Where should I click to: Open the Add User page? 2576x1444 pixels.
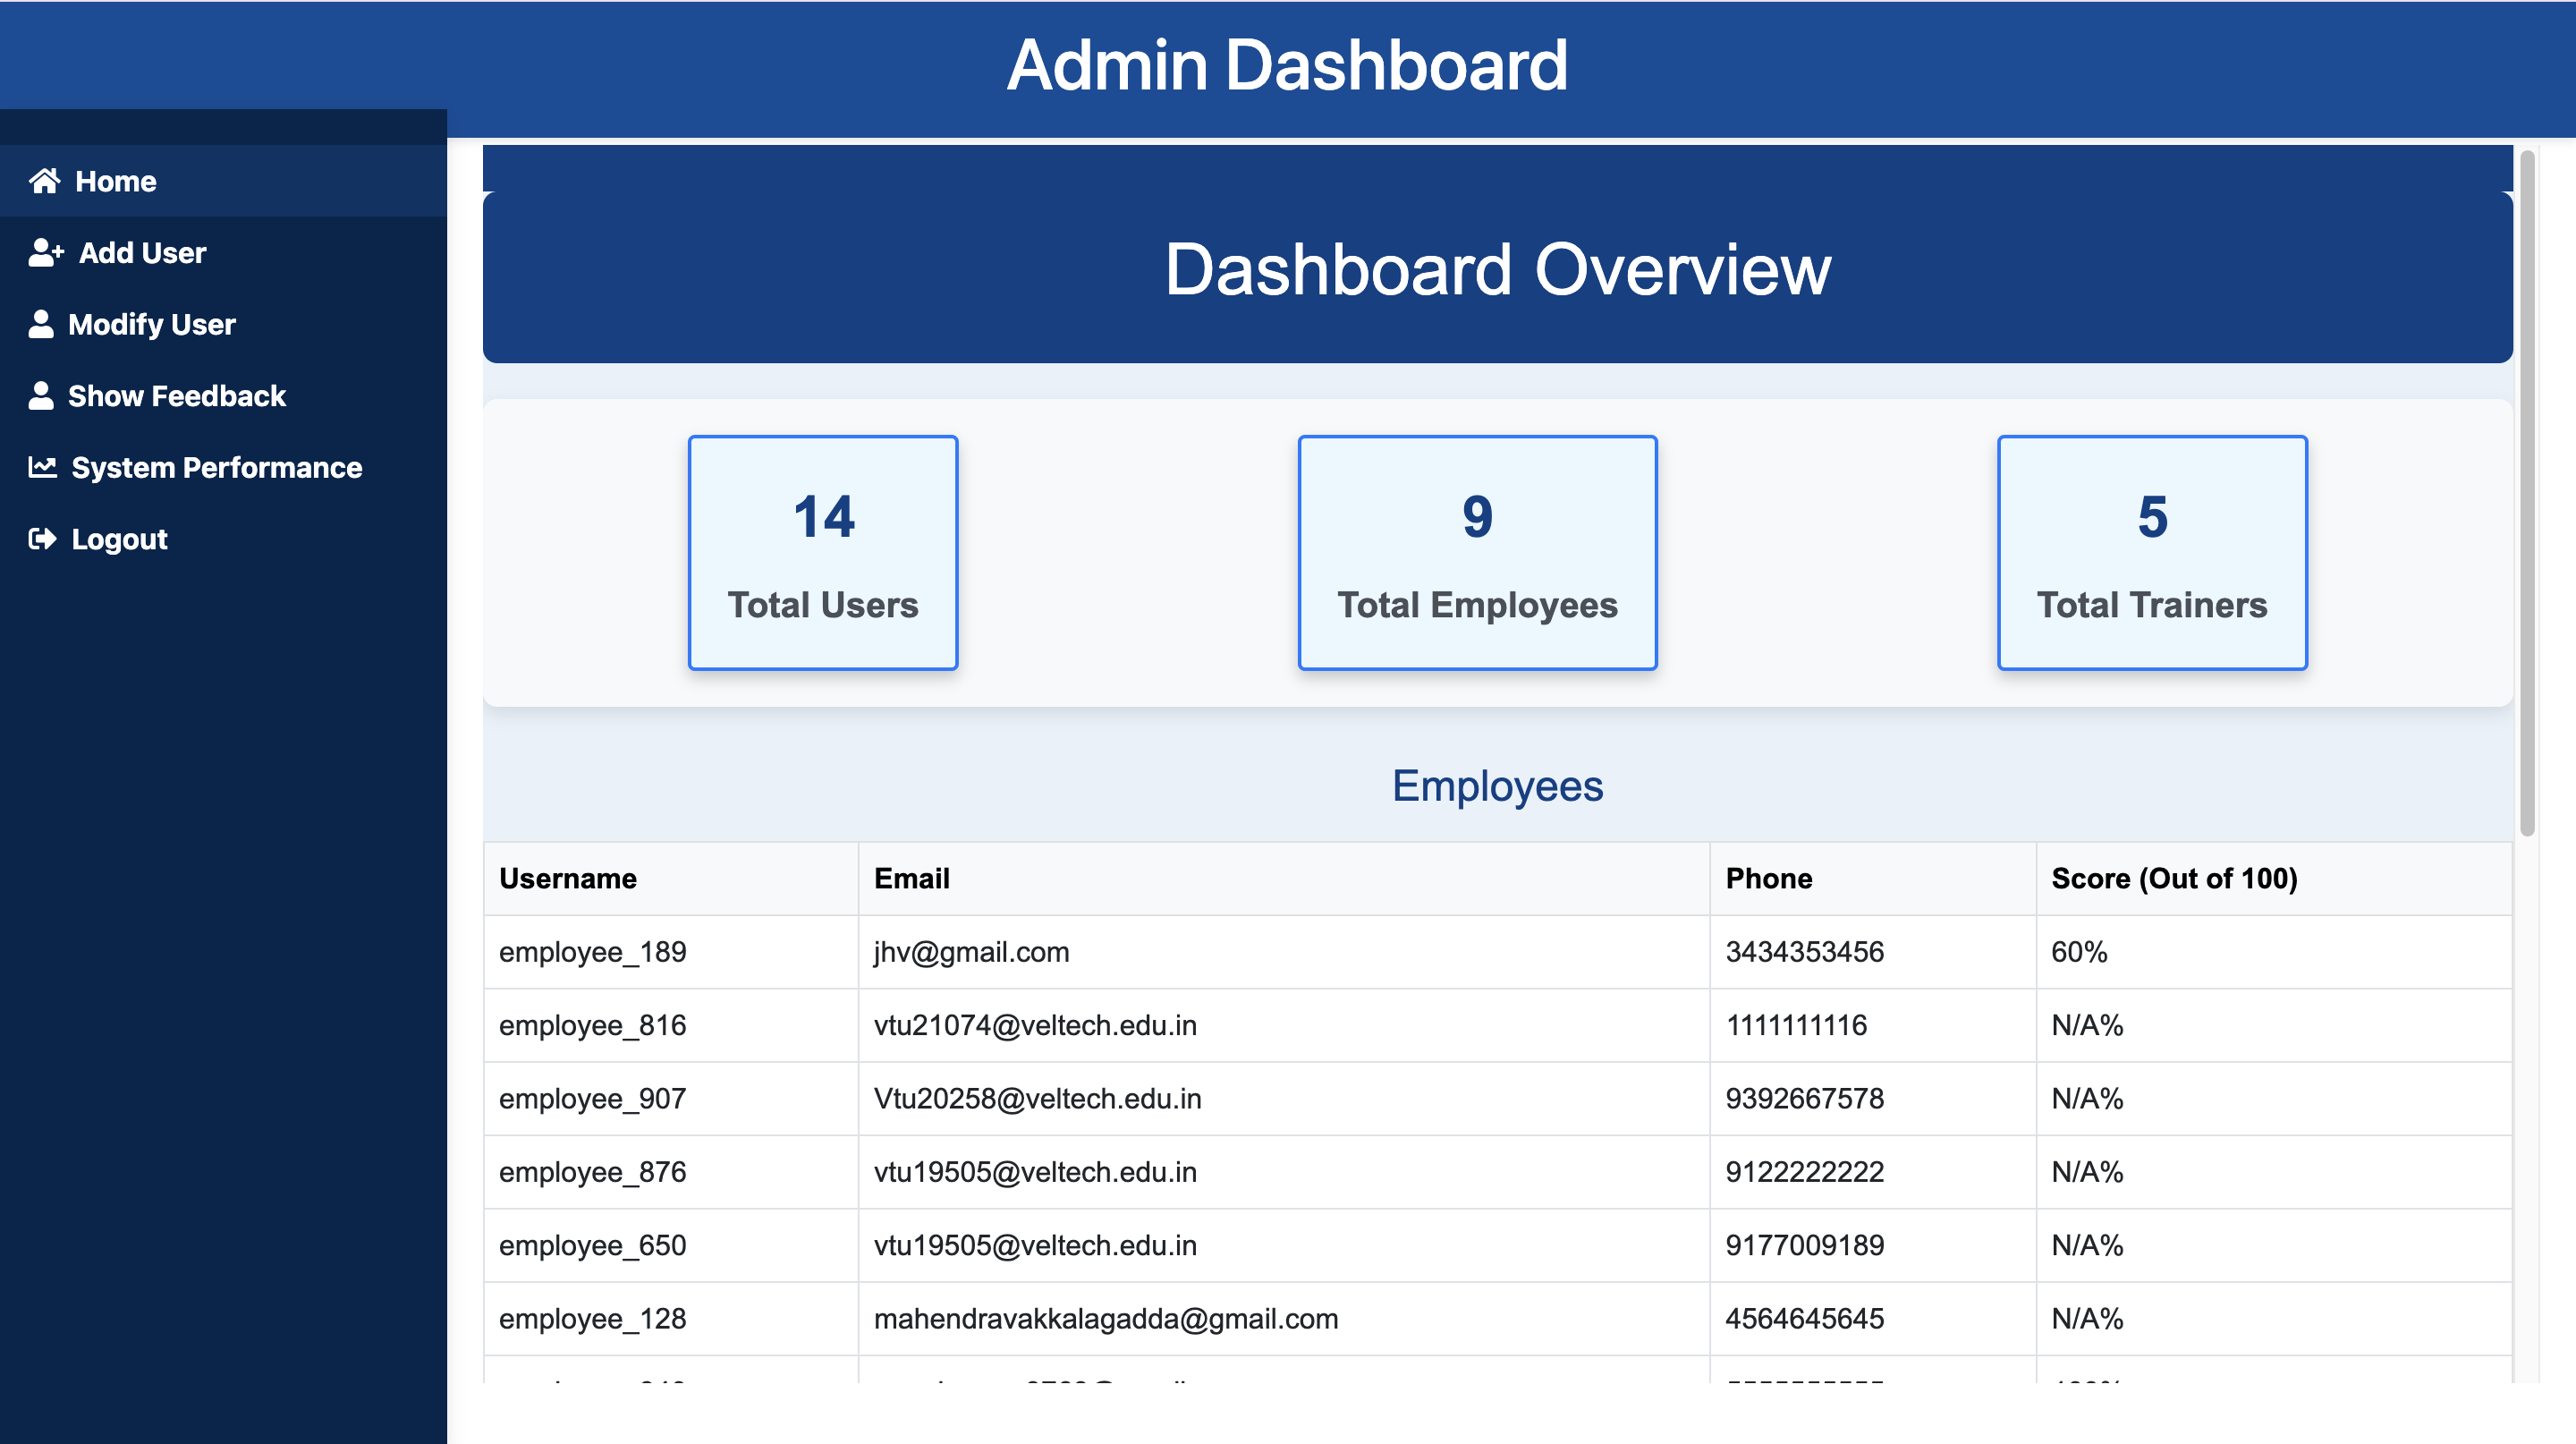(142, 253)
